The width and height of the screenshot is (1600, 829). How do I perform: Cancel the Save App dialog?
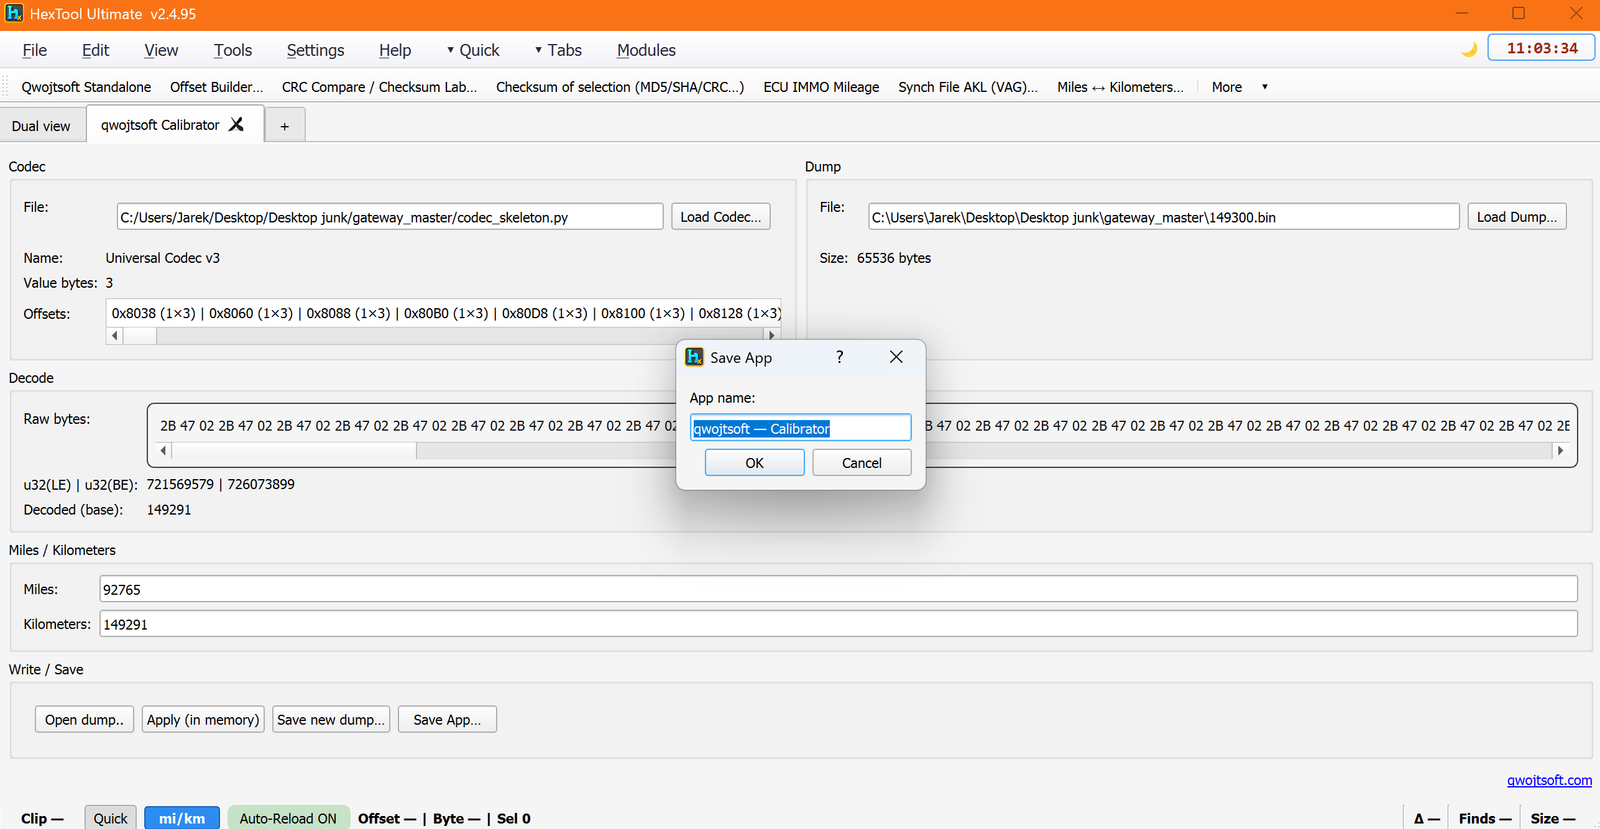click(x=862, y=463)
